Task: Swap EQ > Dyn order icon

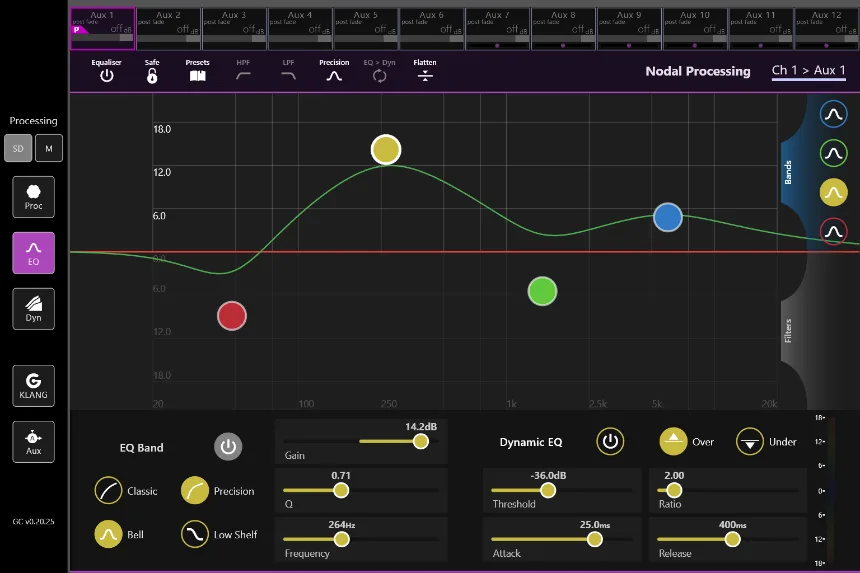Action: tap(380, 76)
